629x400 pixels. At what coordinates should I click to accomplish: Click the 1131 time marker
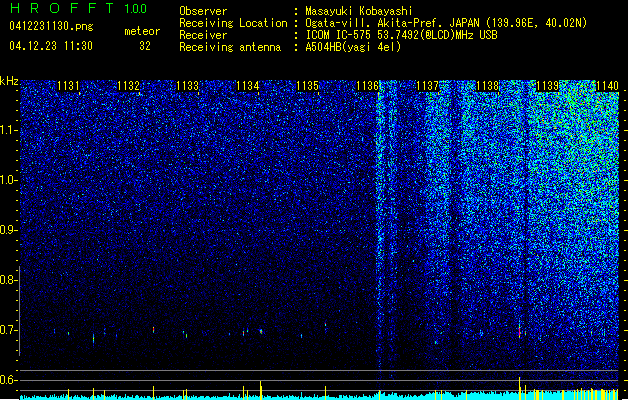click(68, 86)
